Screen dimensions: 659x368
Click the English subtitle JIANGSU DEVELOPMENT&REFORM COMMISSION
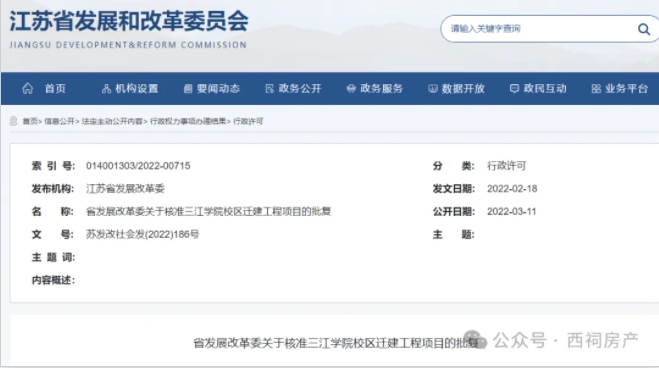point(128,45)
